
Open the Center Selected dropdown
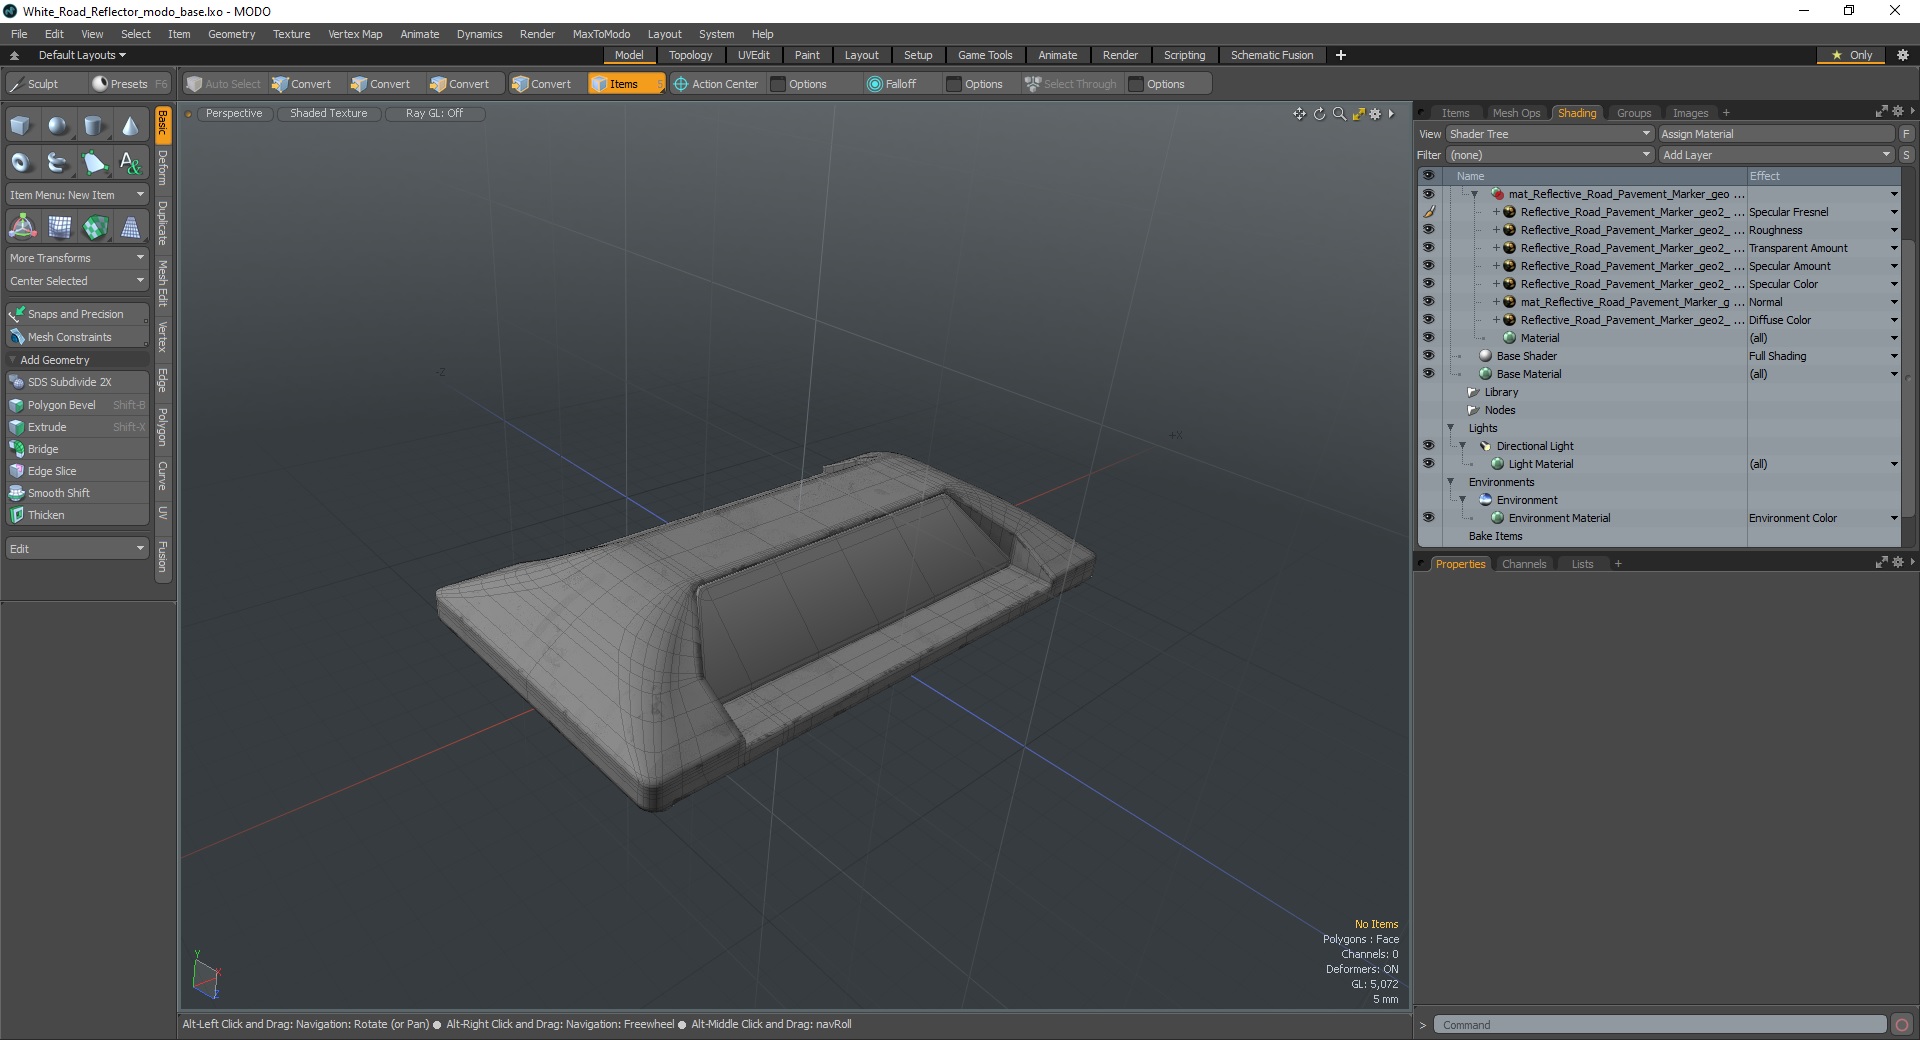coord(77,281)
